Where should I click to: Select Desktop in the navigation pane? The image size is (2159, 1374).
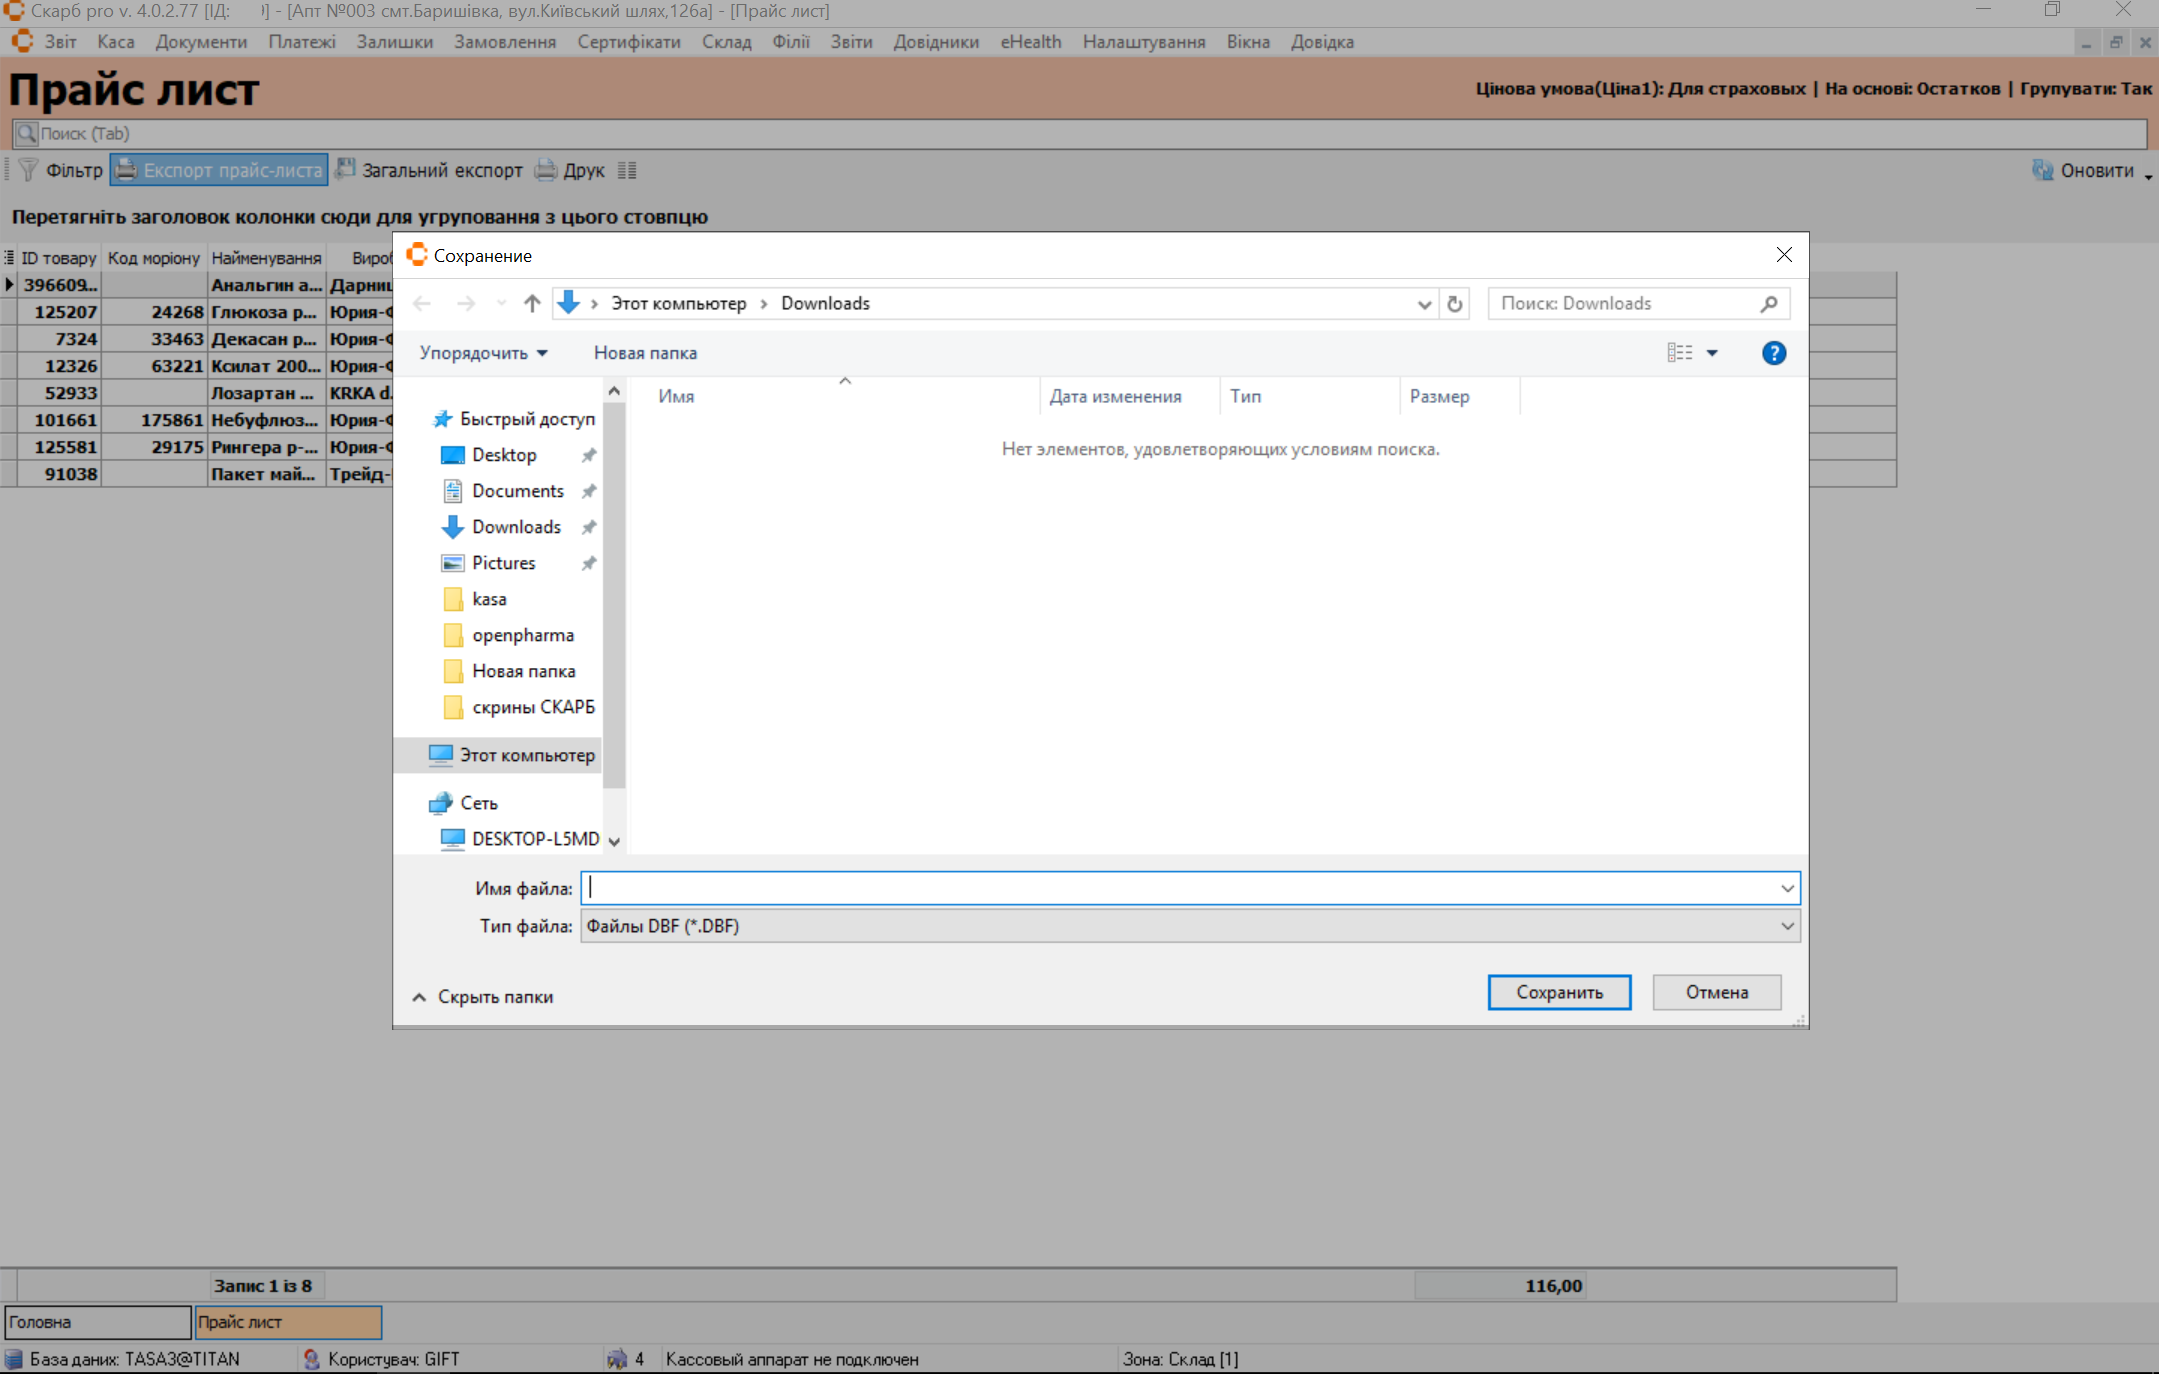pos(504,455)
